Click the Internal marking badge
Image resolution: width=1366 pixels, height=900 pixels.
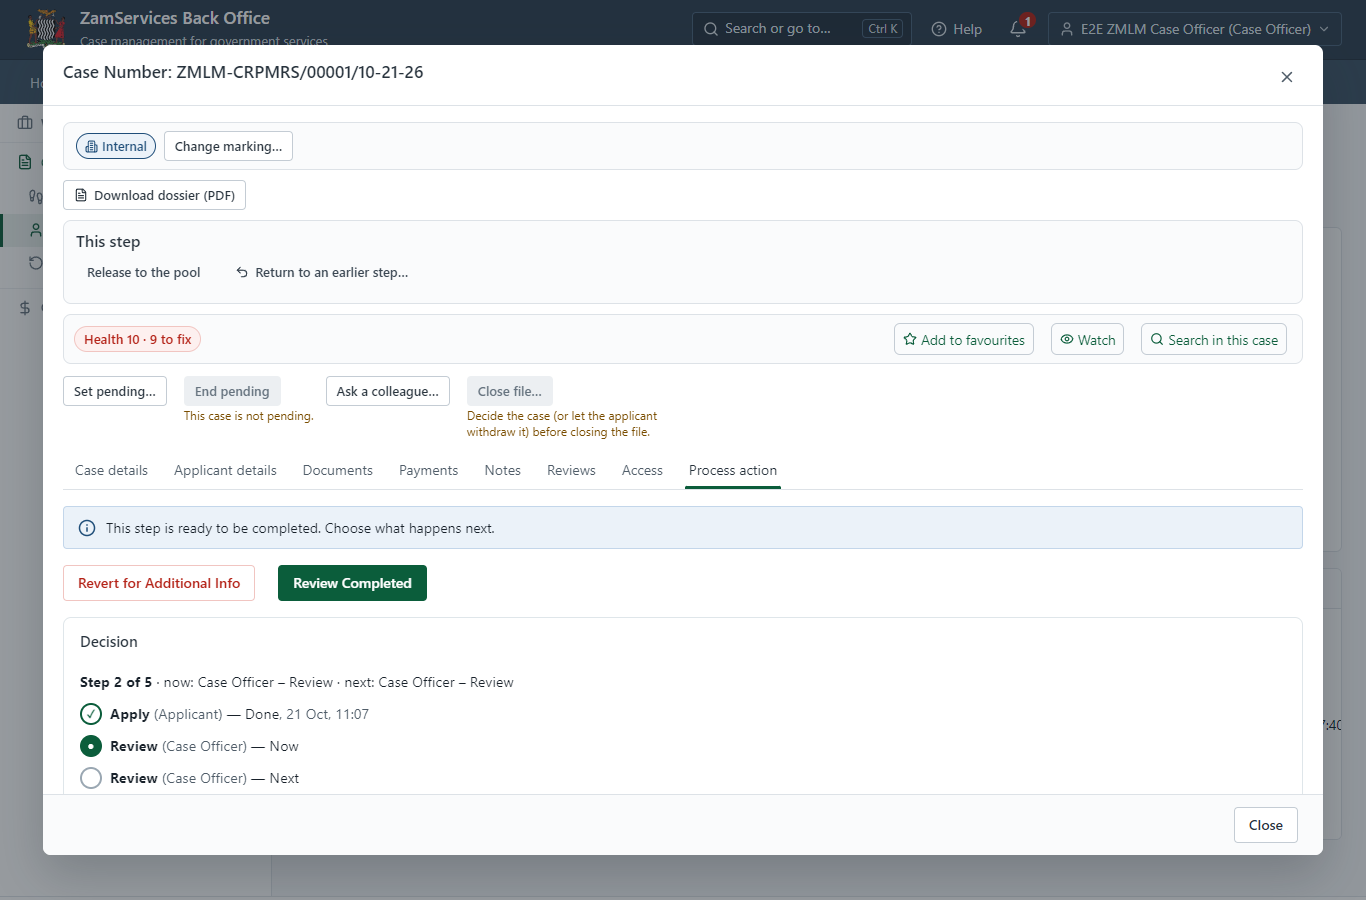[116, 146]
